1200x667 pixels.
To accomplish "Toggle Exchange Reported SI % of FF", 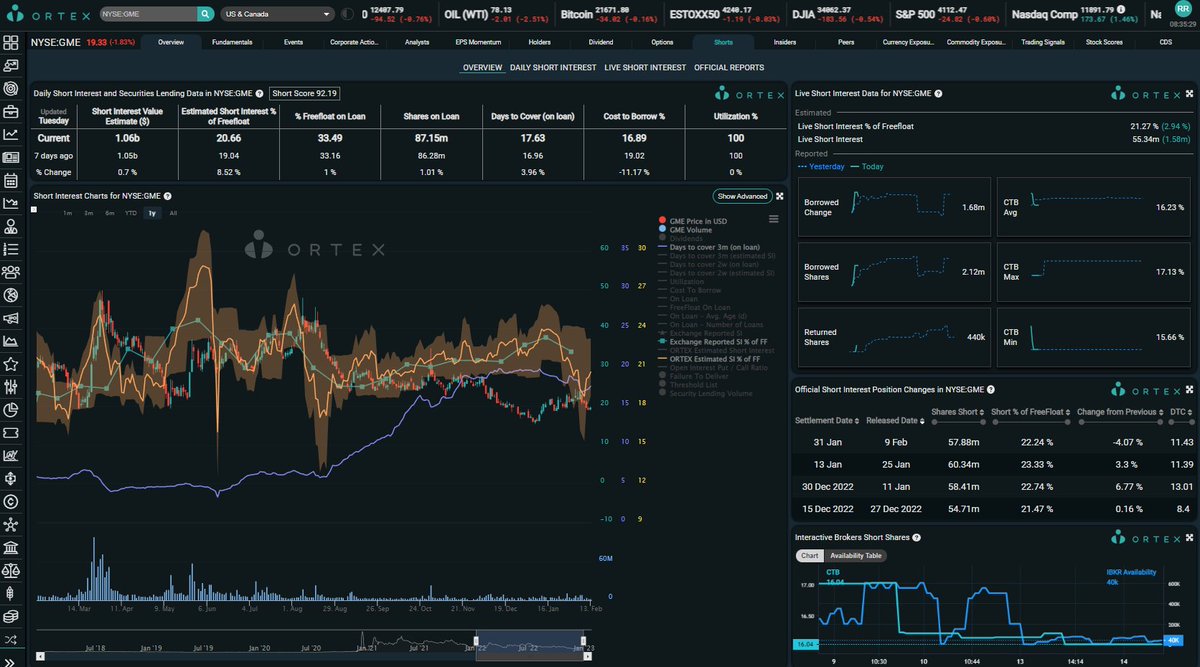I will coord(715,341).
